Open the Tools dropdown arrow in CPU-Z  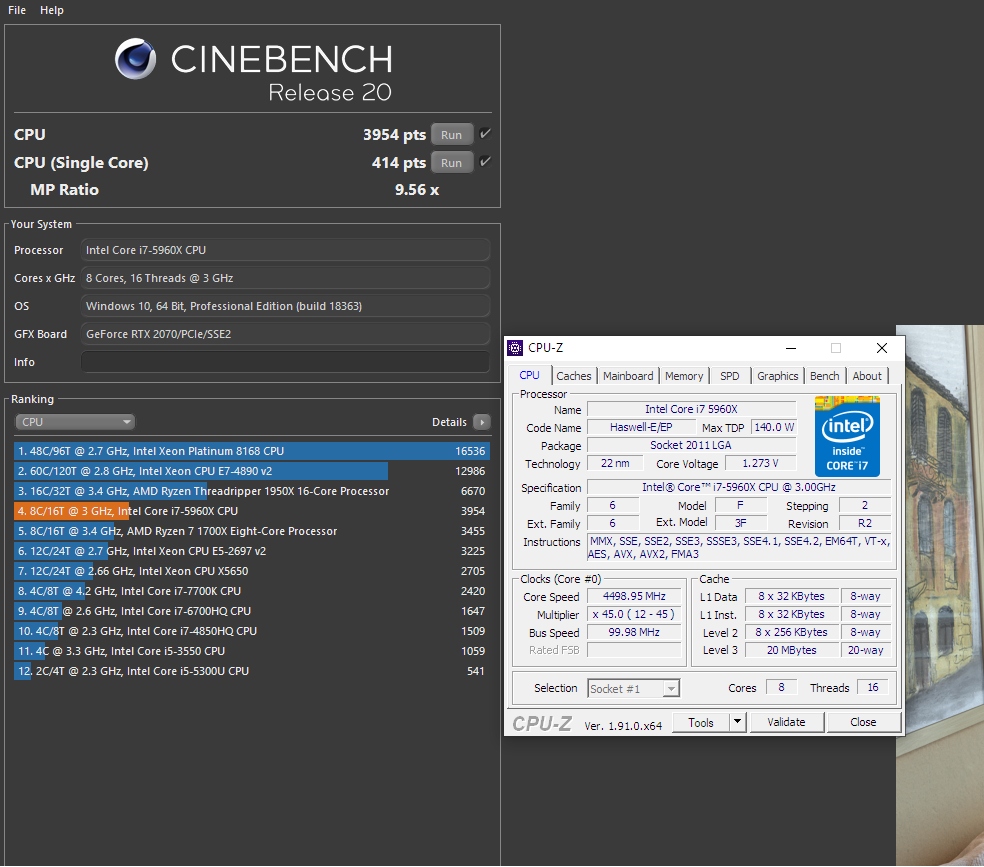coord(737,722)
